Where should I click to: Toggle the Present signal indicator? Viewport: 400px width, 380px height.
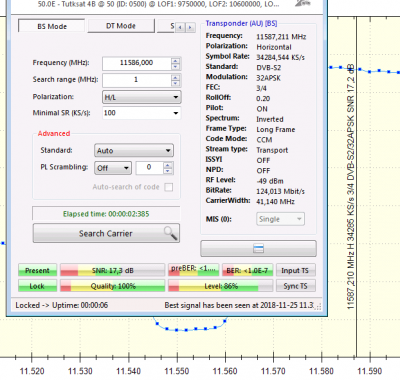37,270
